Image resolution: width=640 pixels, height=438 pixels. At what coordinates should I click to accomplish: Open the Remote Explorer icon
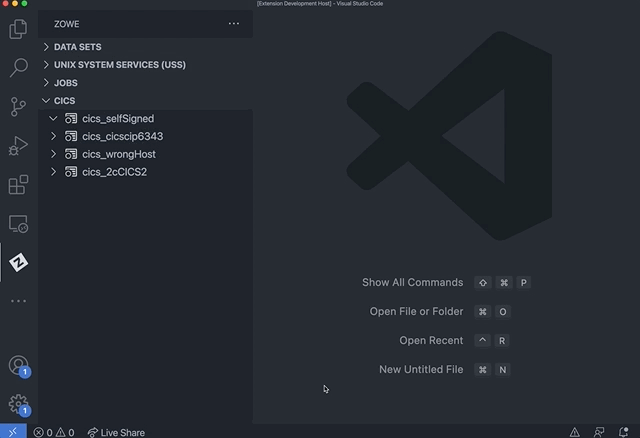pos(18,224)
